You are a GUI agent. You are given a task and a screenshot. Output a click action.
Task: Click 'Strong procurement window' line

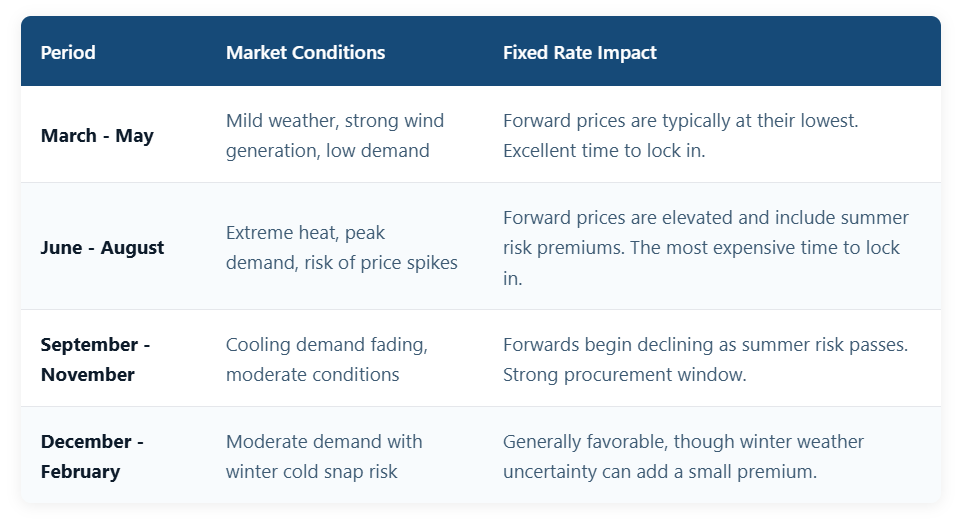pyautogui.click(x=625, y=375)
